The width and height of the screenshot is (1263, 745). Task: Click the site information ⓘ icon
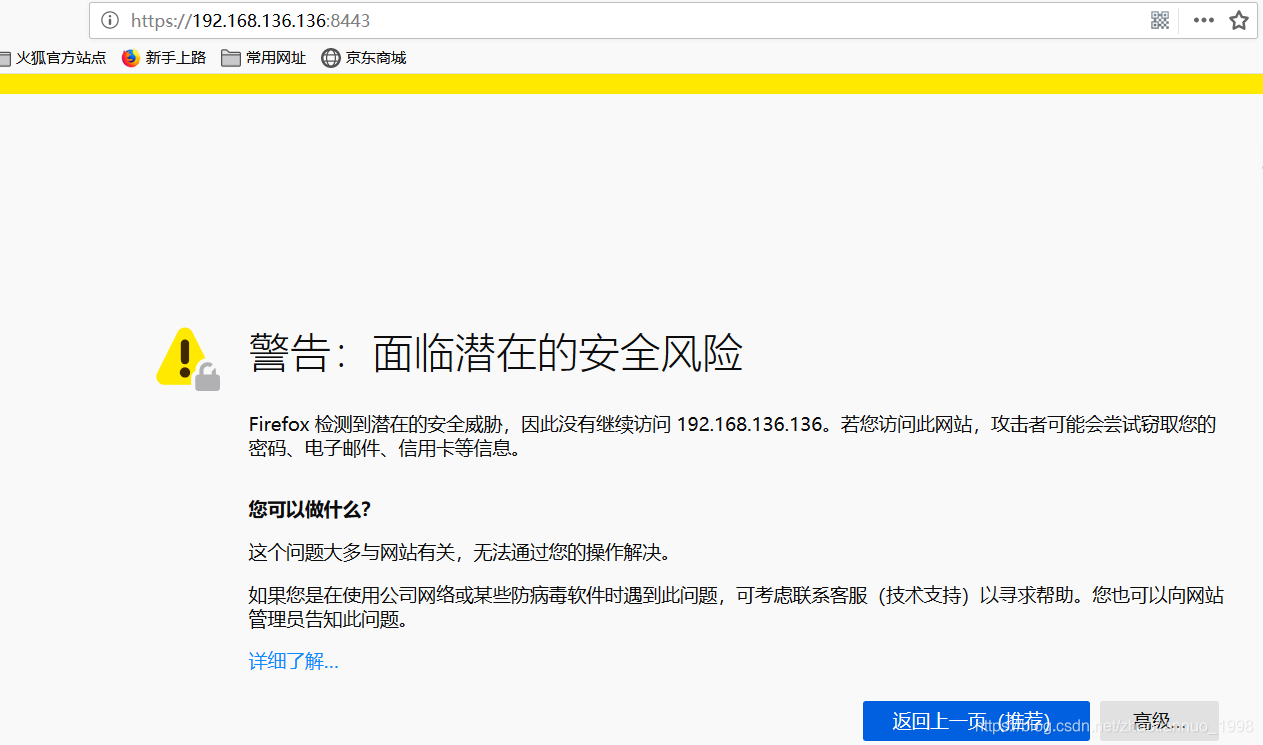tap(109, 20)
